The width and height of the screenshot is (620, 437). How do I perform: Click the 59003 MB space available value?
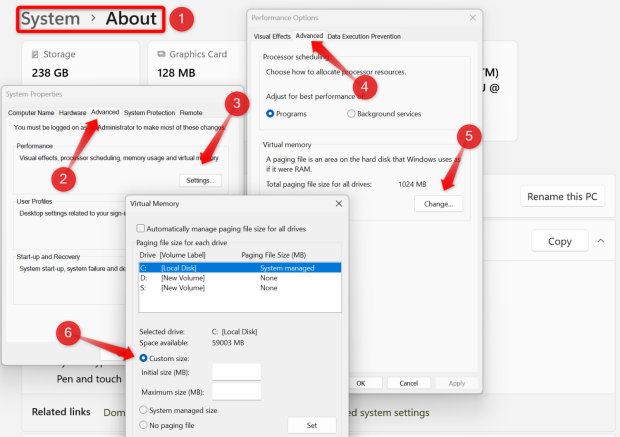(228, 343)
